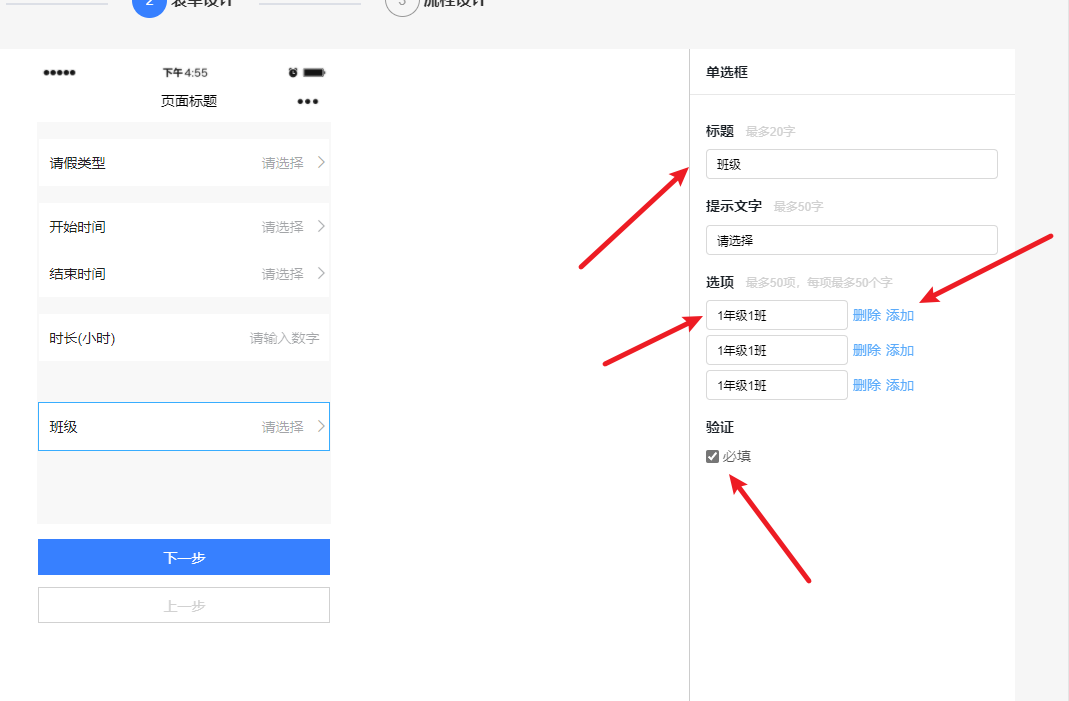Click the 上一步 button
Screen dimensions: 1069x701
point(183,605)
